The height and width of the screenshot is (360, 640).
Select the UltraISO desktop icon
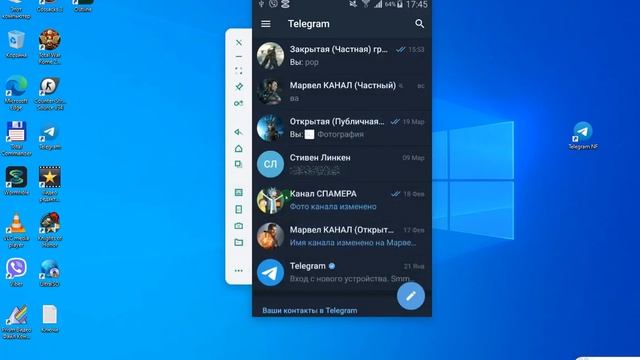coord(50,273)
